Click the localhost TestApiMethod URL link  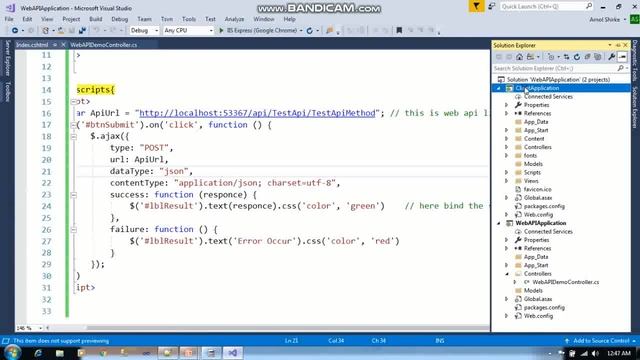click(257, 113)
